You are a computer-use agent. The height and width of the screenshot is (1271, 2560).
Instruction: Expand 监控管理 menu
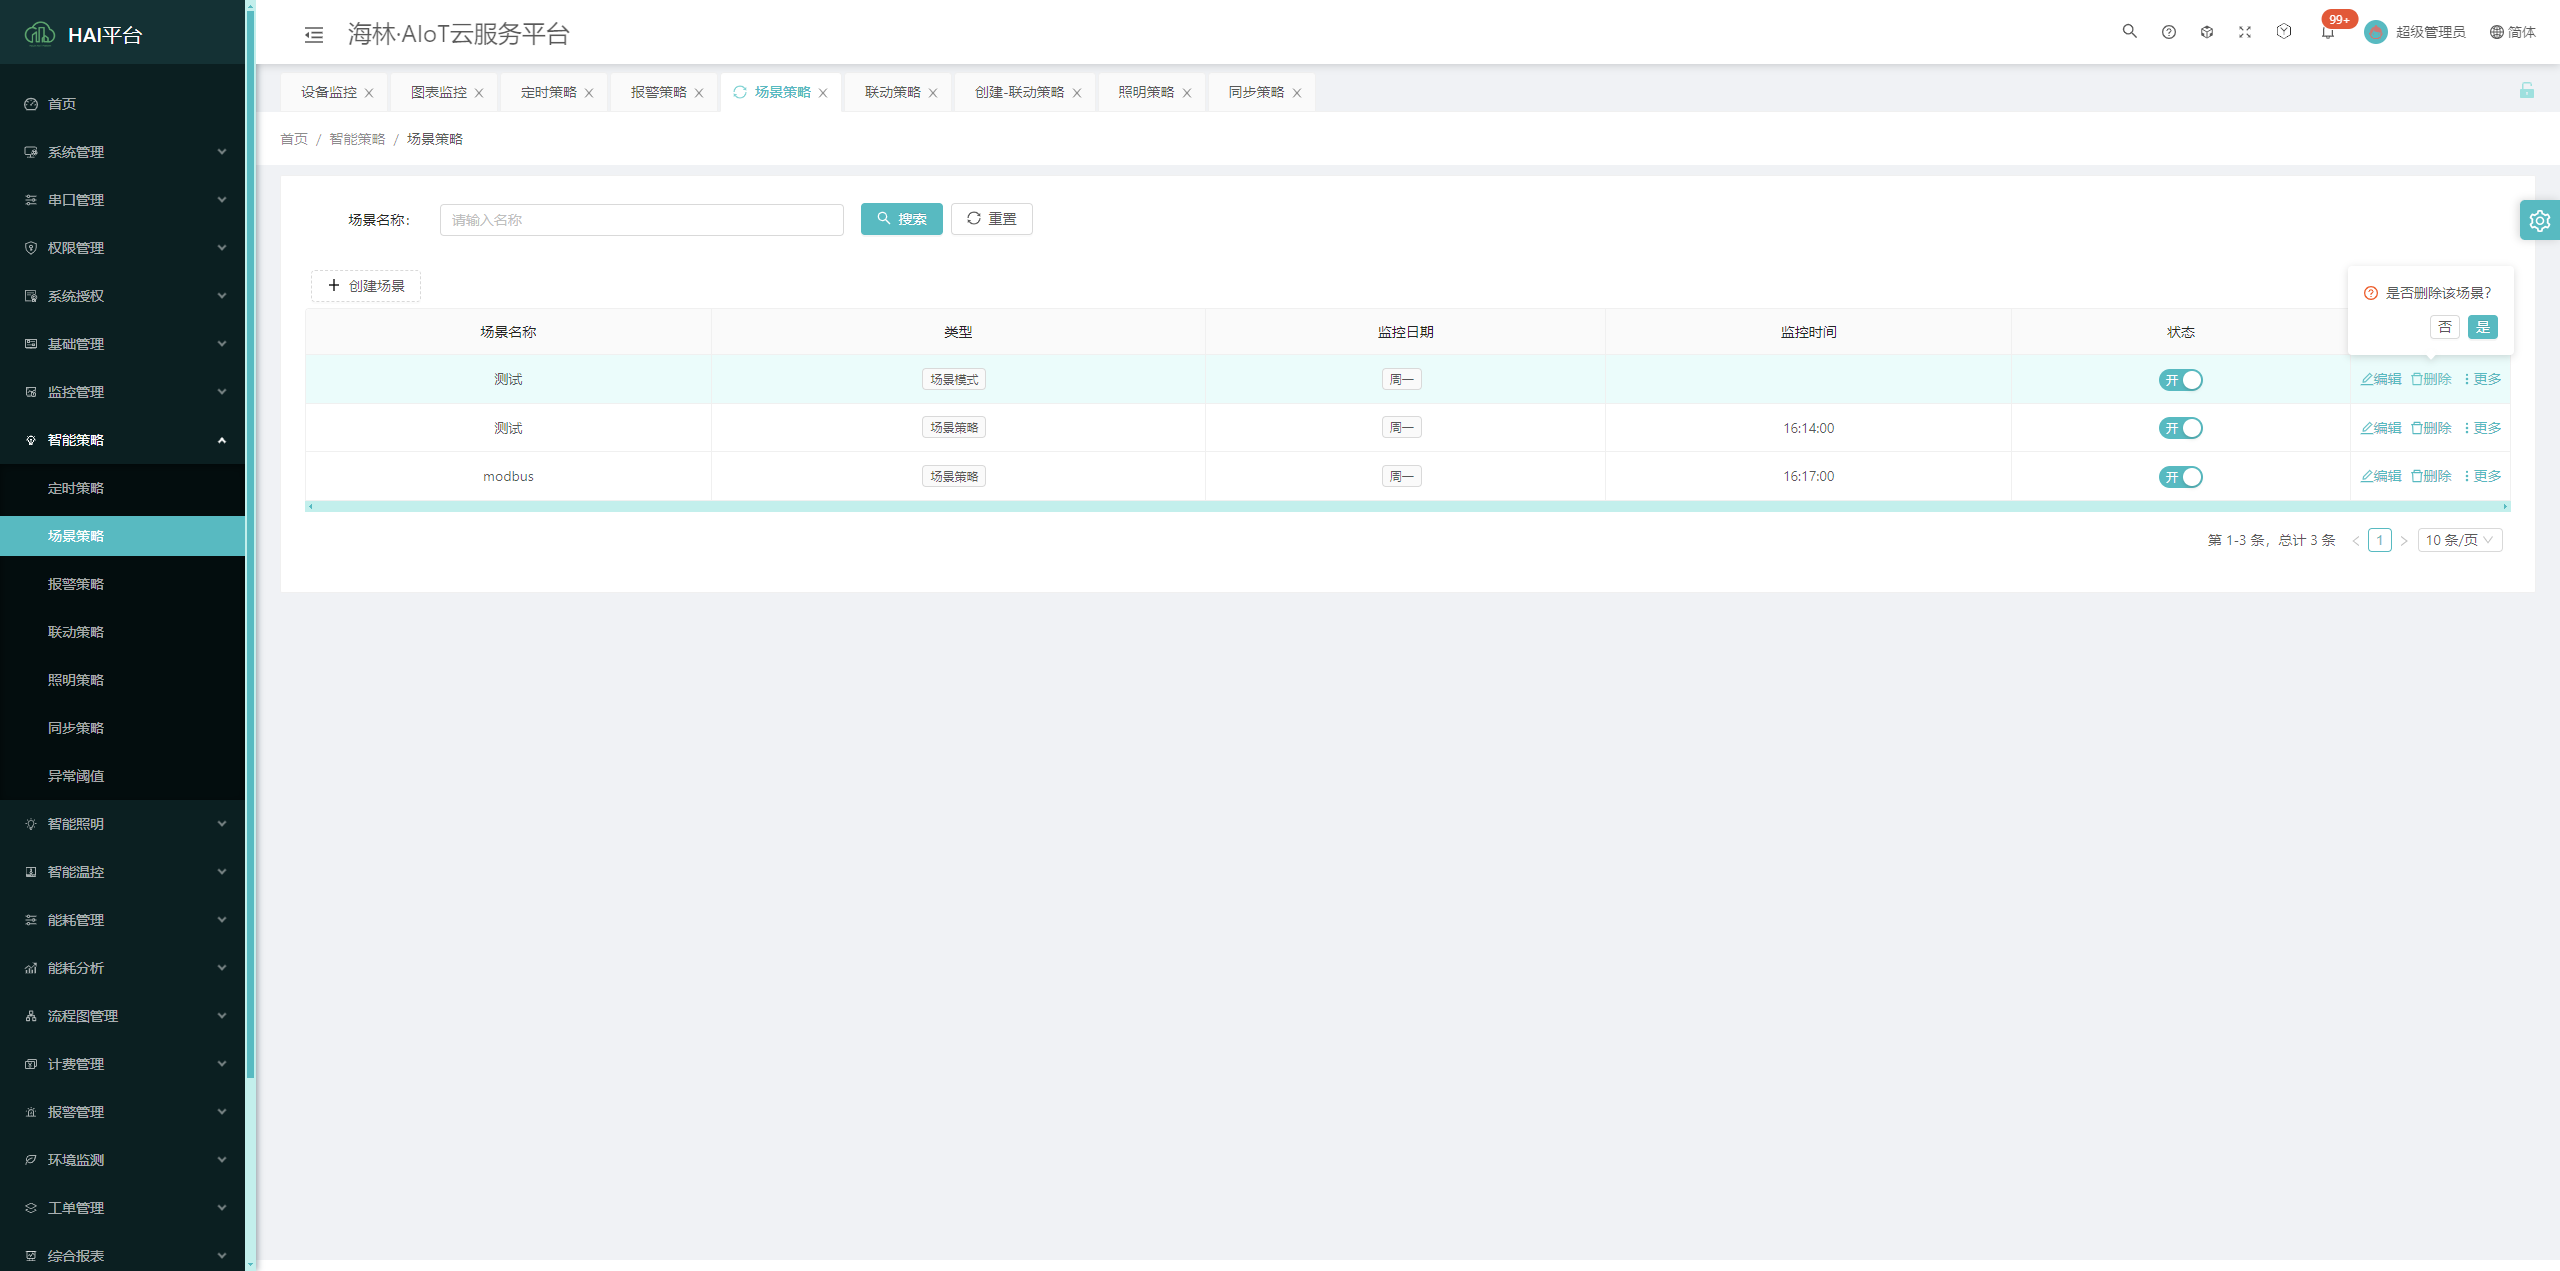point(122,392)
